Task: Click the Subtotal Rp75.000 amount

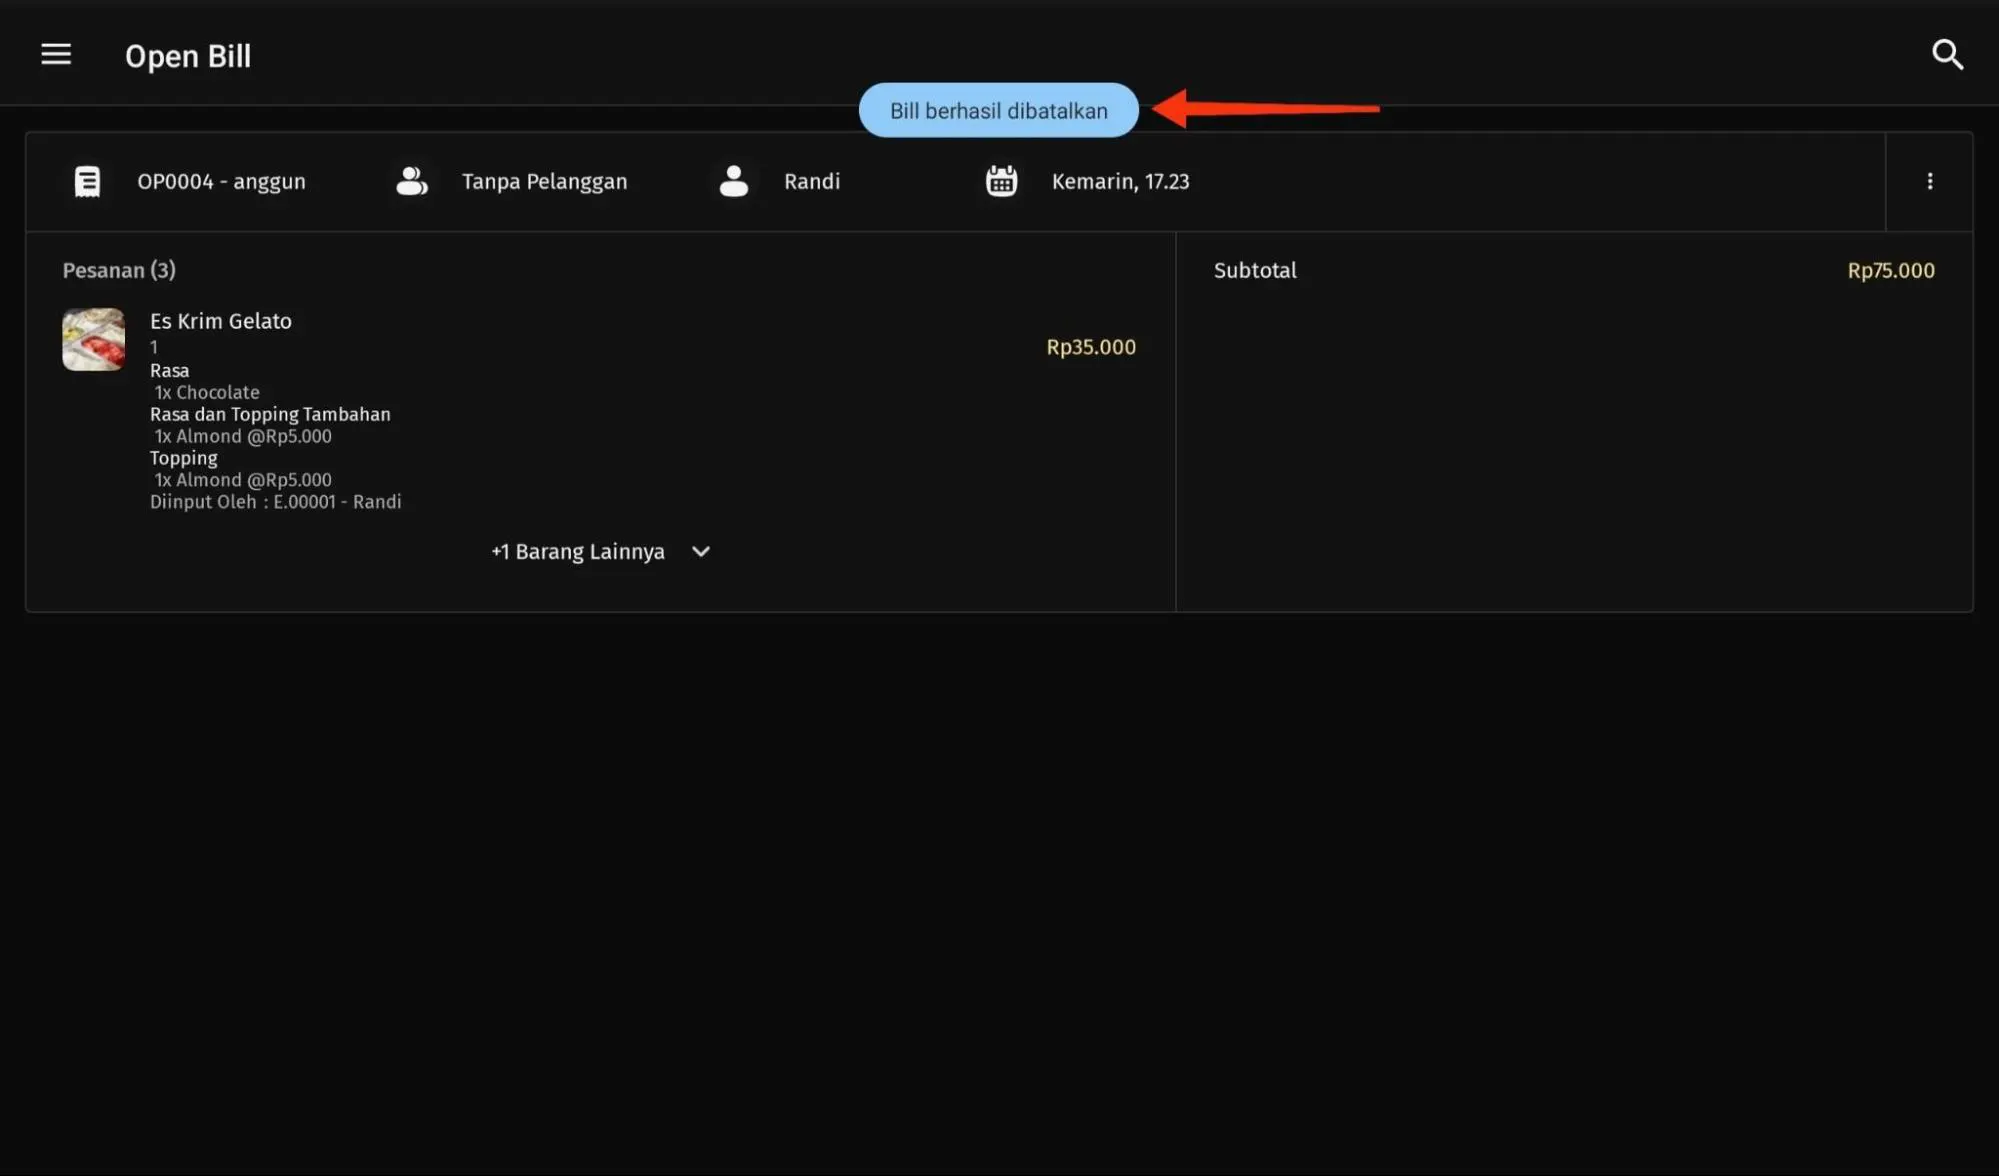Action: [x=1890, y=271]
